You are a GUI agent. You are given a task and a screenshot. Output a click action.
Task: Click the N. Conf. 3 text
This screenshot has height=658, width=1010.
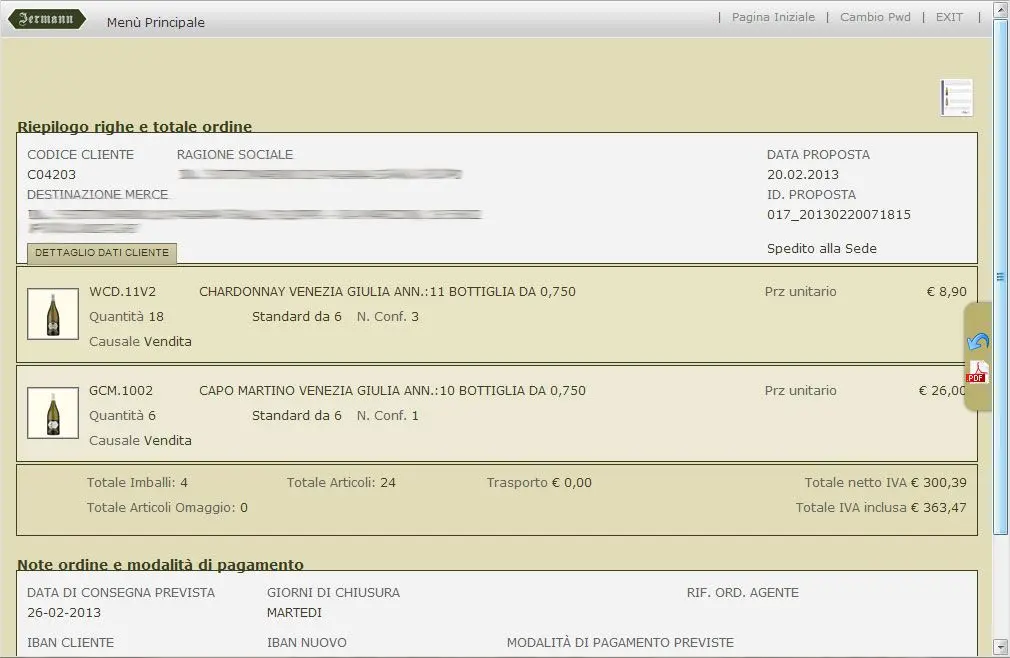point(388,317)
